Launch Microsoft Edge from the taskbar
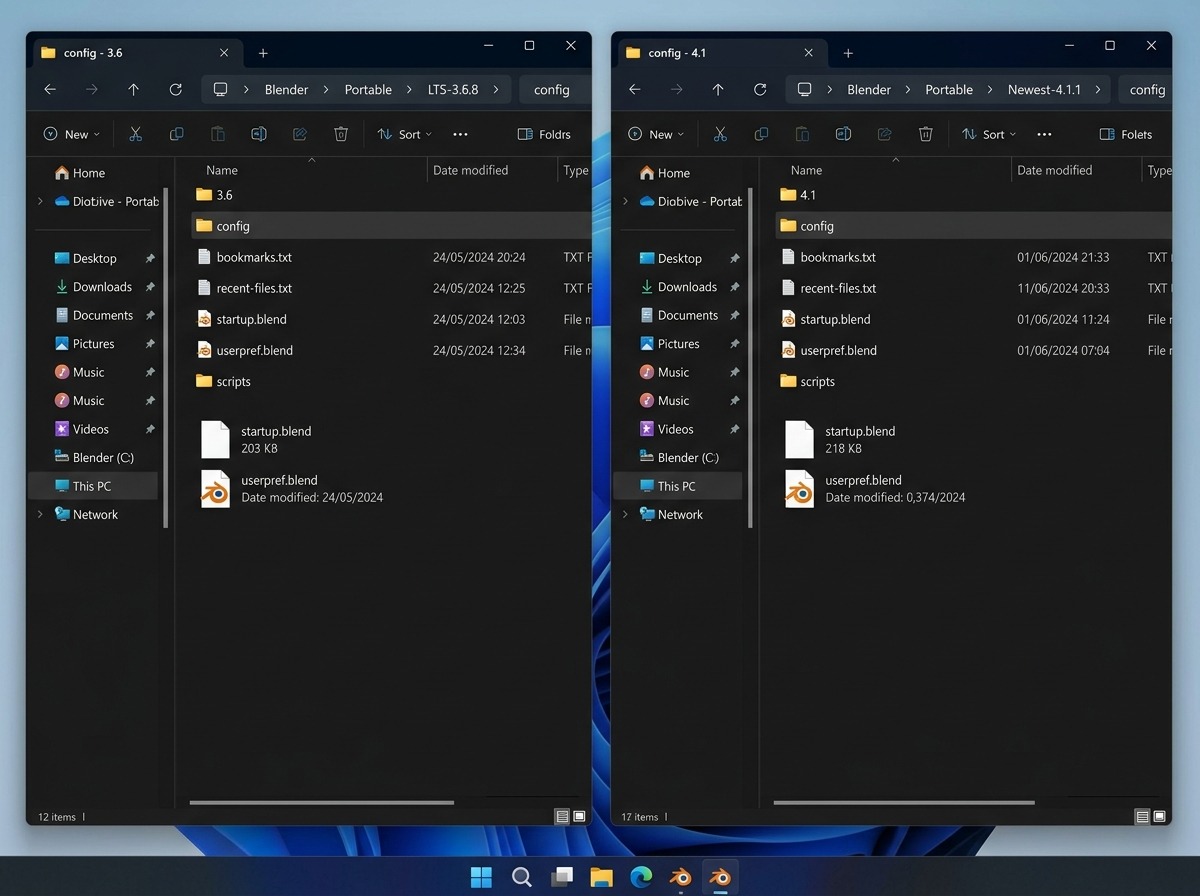This screenshot has height=896, width=1200. (641, 877)
